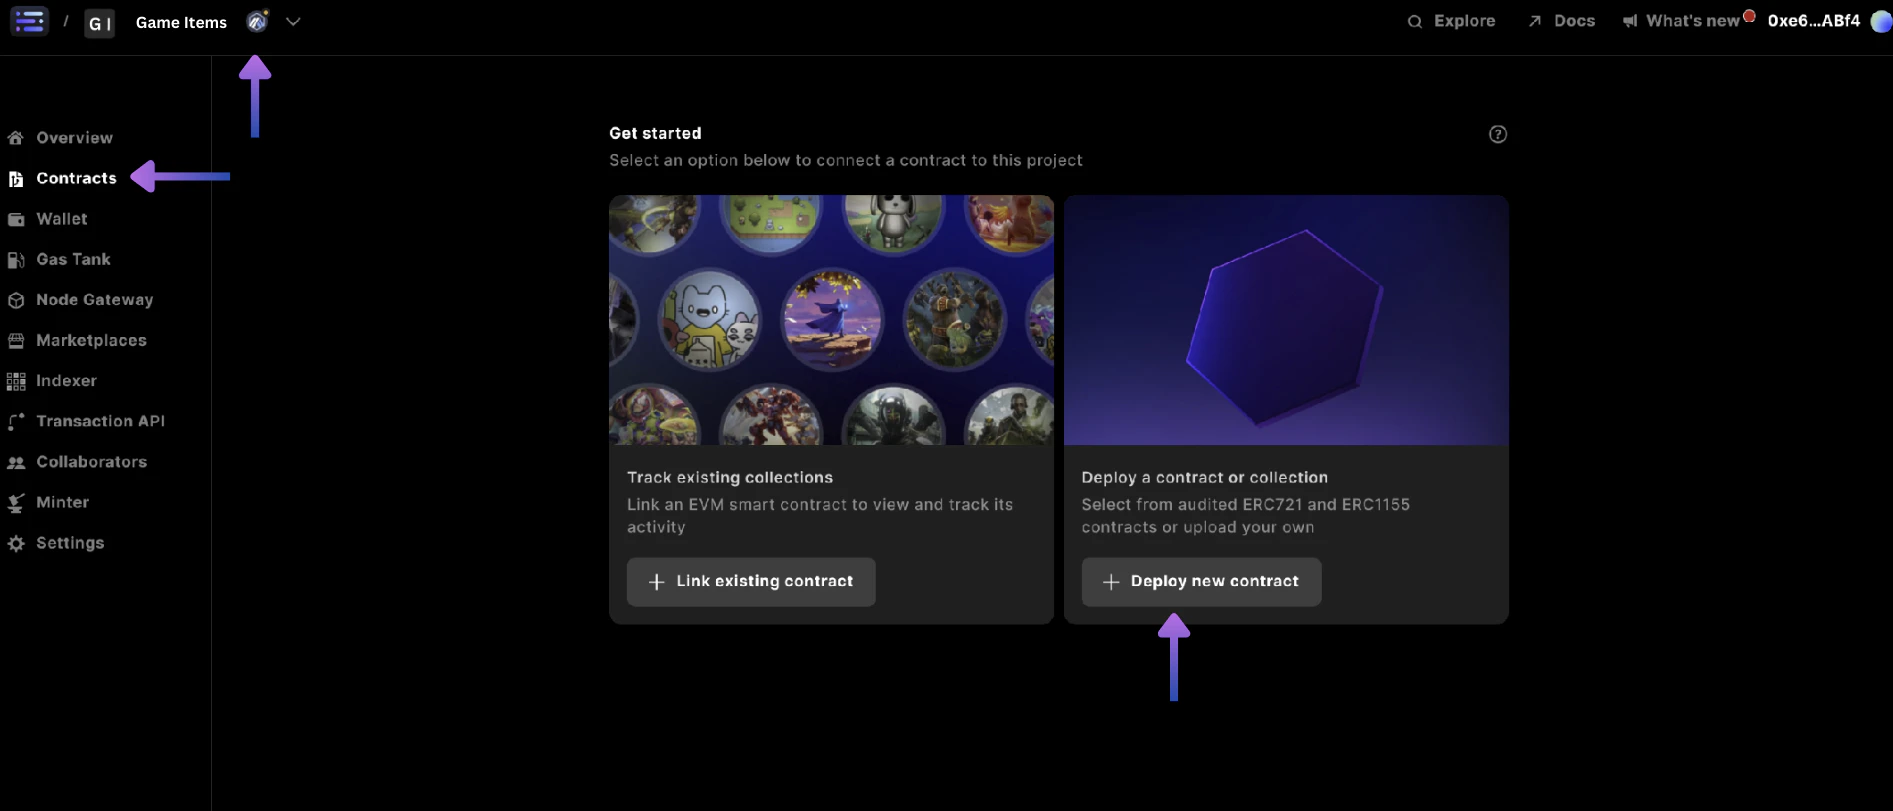Click the Wallet icon in sidebar
Screen dimensions: 1893x811
[16, 219]
